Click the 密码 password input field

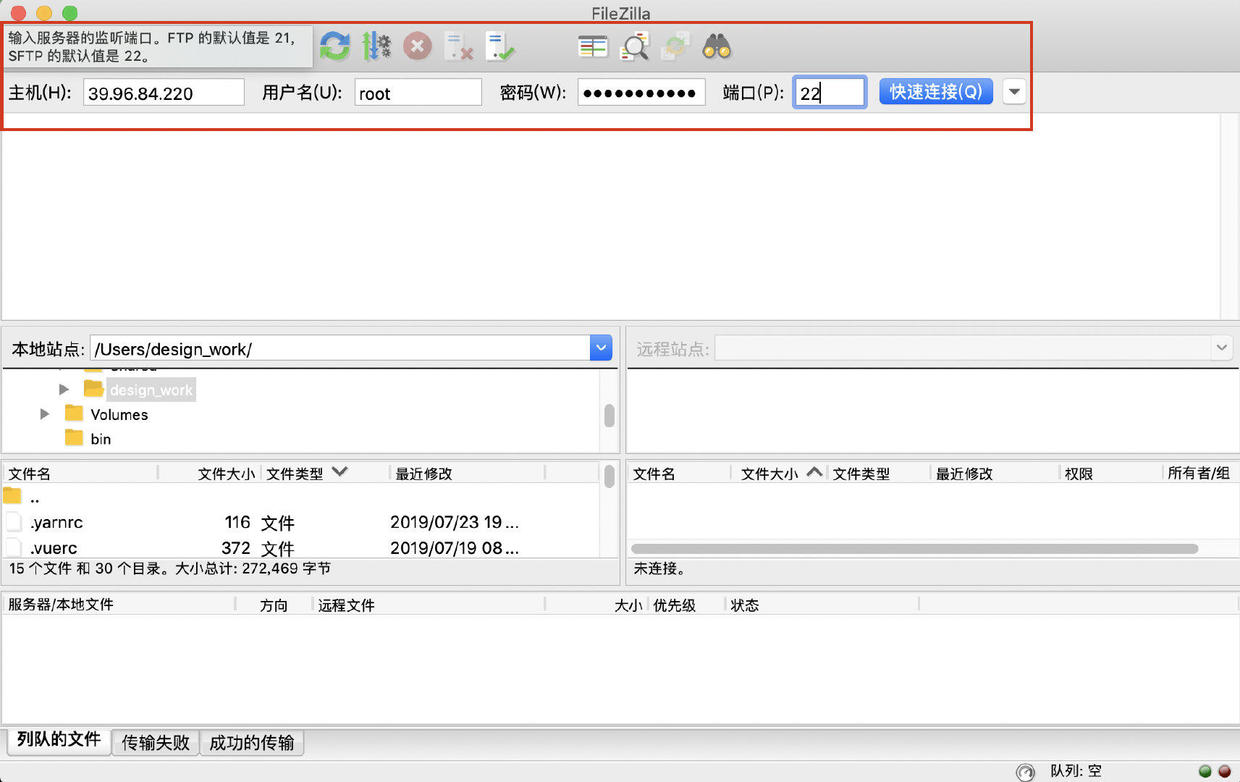point(641,93)
